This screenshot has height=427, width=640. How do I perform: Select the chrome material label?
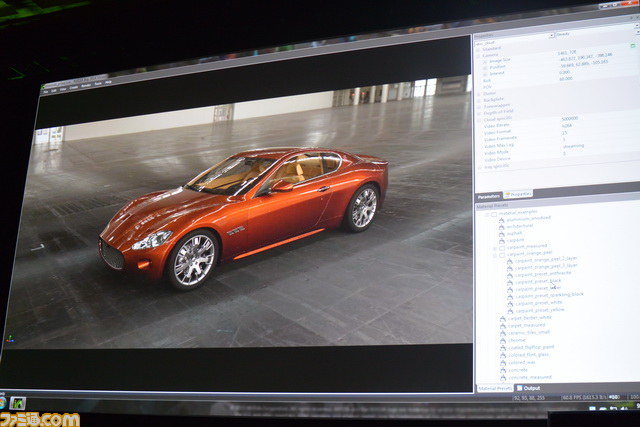pos(517,340)
